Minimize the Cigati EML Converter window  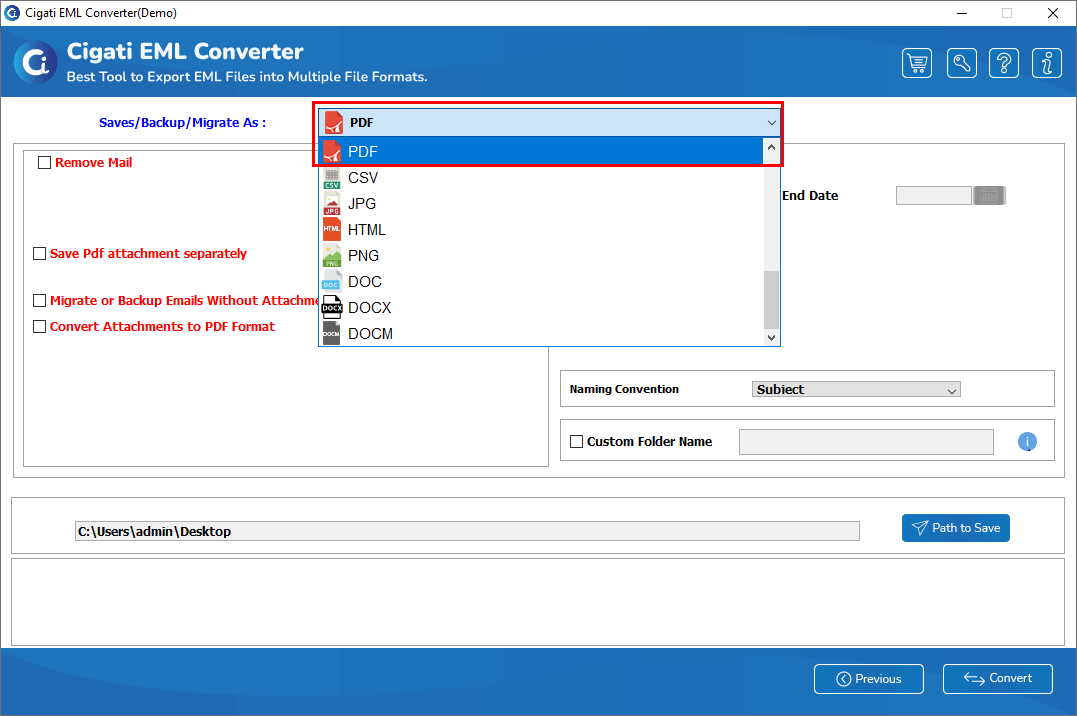962,13
